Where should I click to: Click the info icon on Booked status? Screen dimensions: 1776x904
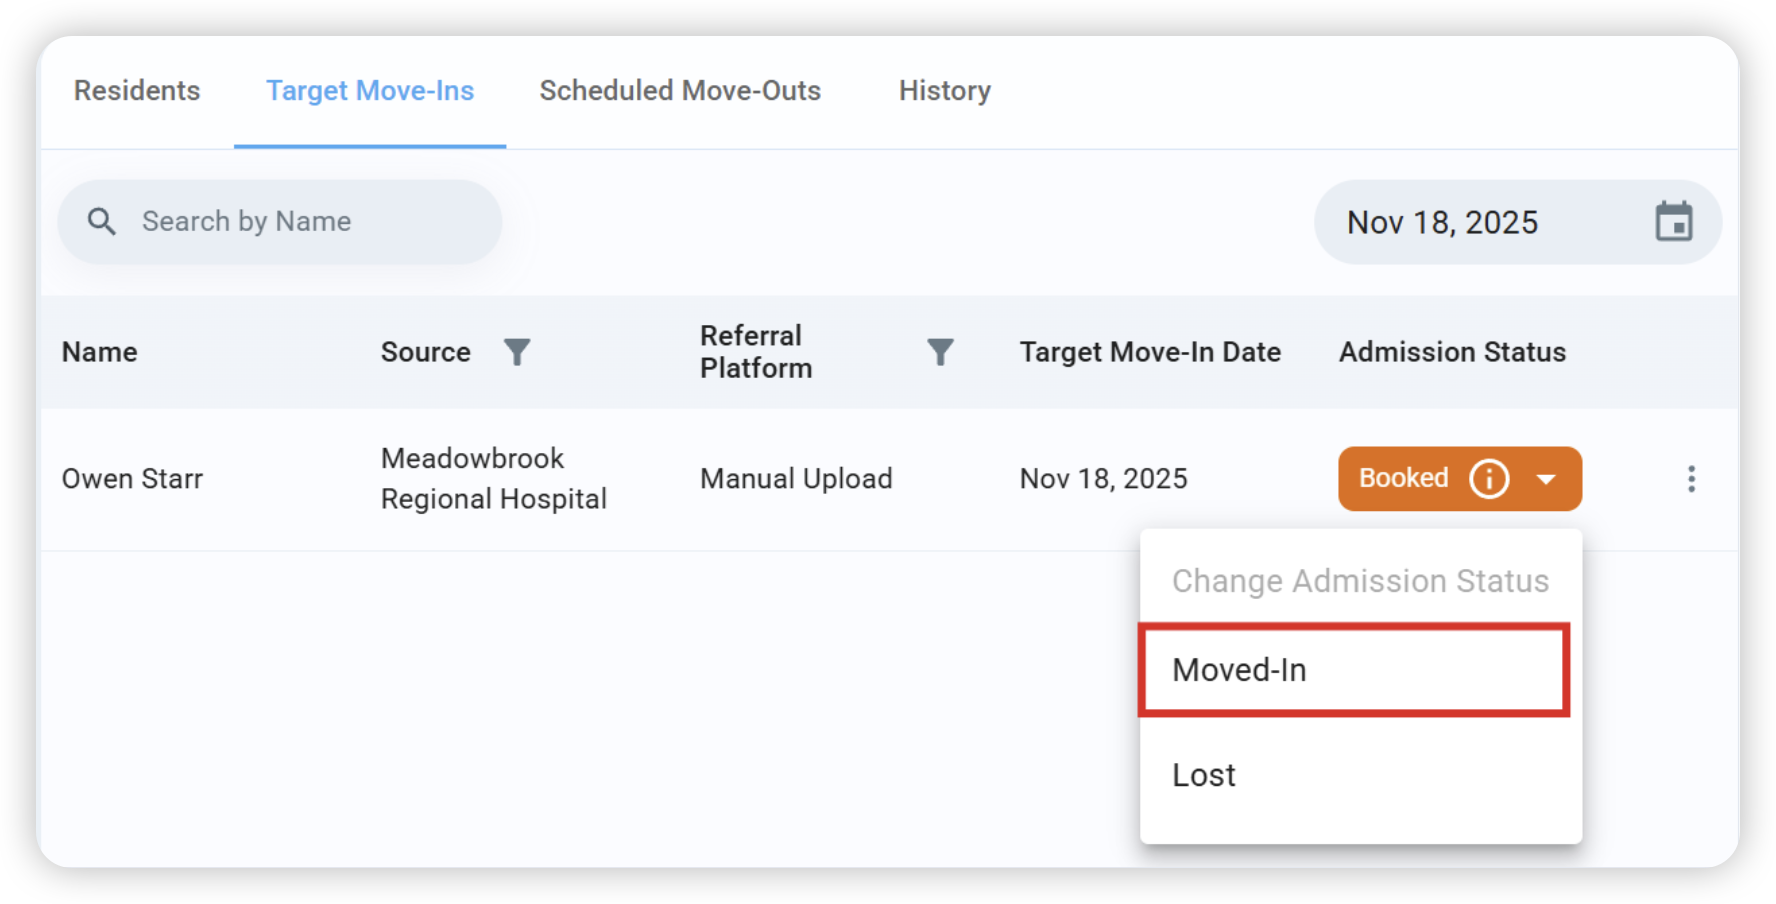point(1489,478)
